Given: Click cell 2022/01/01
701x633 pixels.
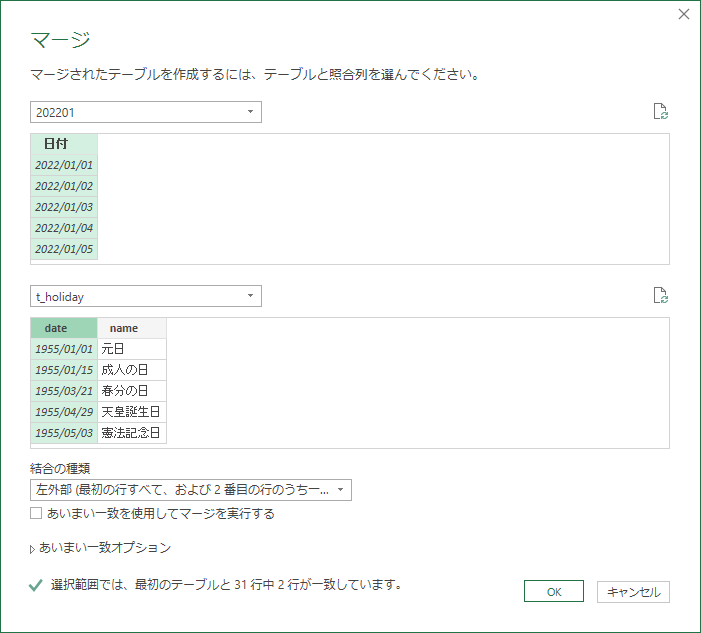Looking at the screenshot, I should tap(64, 165).
